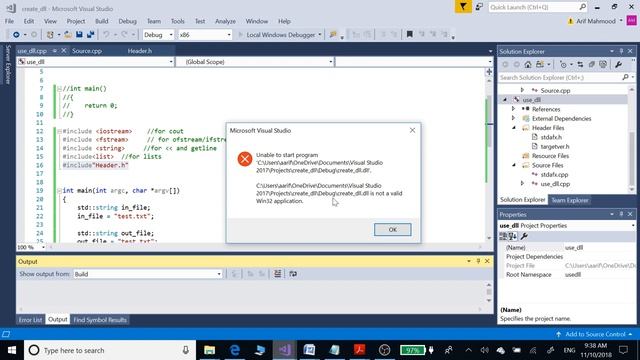Open the Server Explorer side tab

point(8,64)
